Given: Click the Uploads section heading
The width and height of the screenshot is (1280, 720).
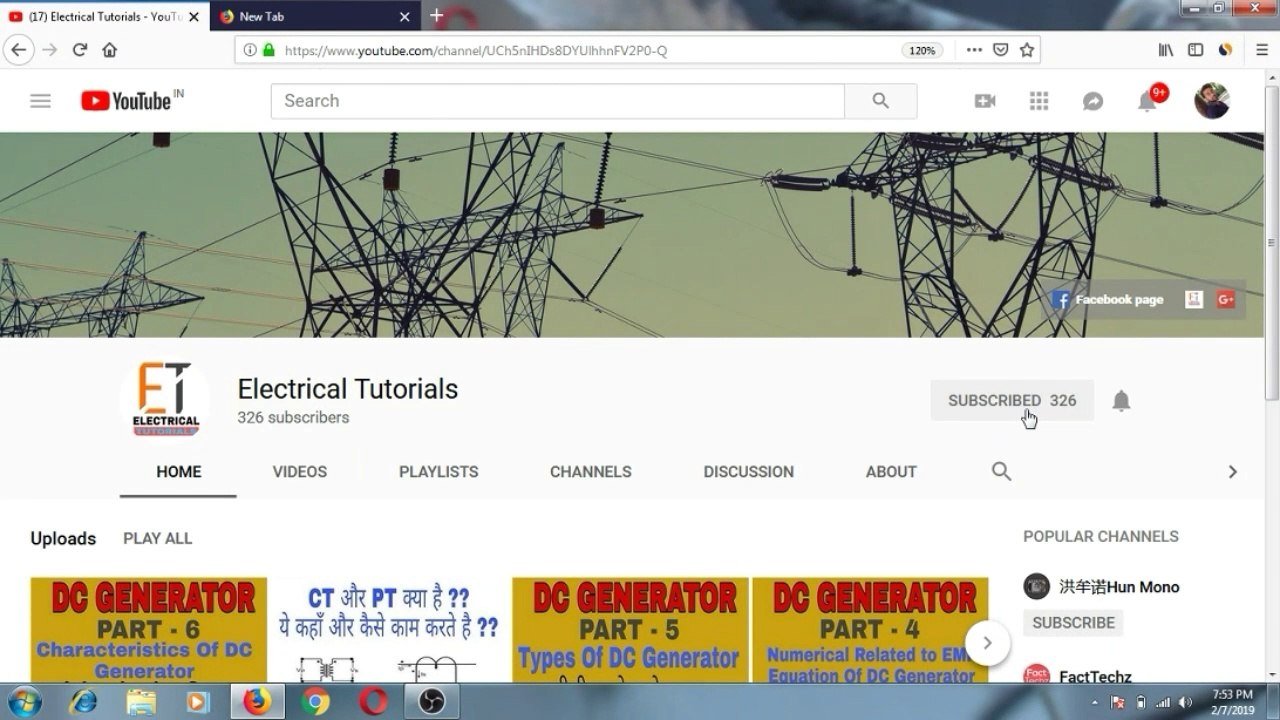Looking at the screenshot, I should 63,538.
